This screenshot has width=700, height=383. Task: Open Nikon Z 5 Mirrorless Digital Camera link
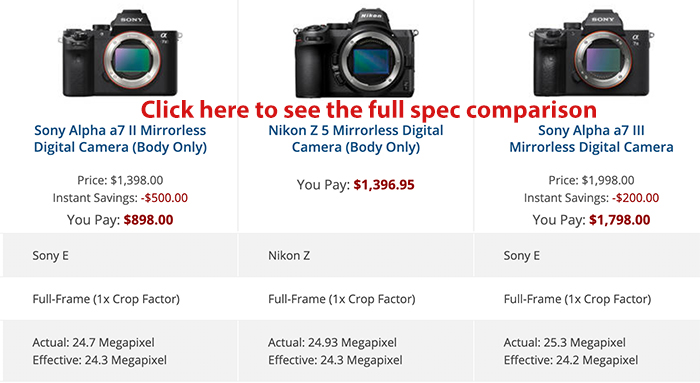point(356,139)
